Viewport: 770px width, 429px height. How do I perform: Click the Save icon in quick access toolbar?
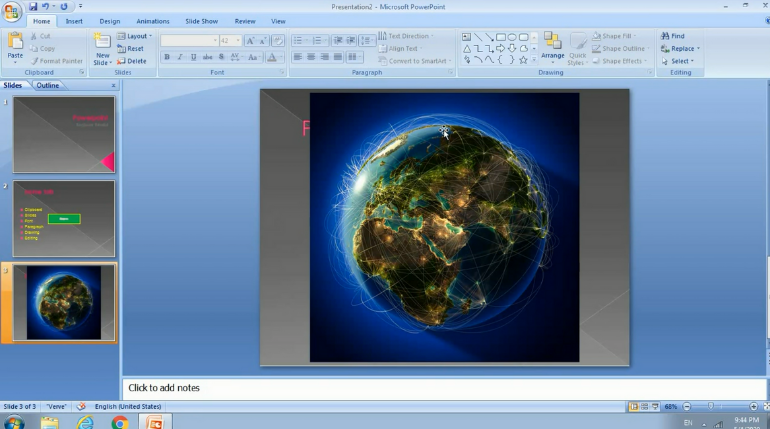click(x=33, y=7)
